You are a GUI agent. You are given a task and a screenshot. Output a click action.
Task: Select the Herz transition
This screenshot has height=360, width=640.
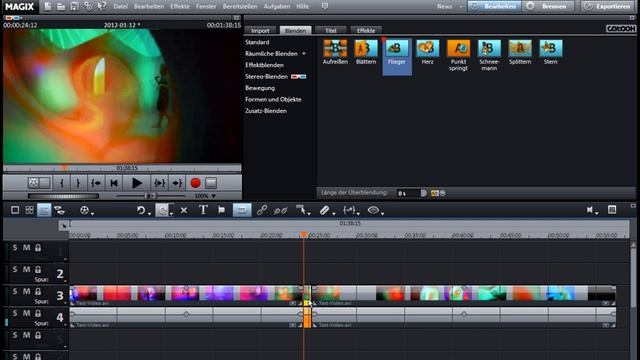pyautogui.click(x=427, y=49)
